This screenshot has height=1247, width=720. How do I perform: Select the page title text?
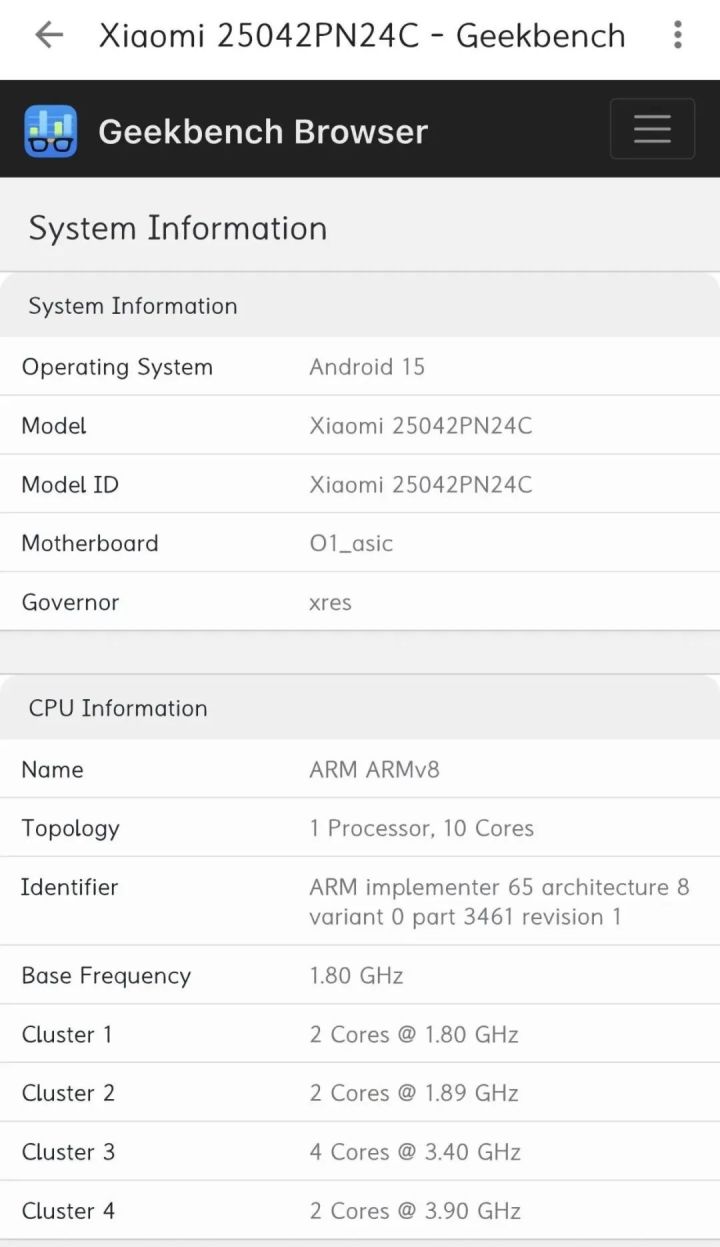[x=362, y=36]
